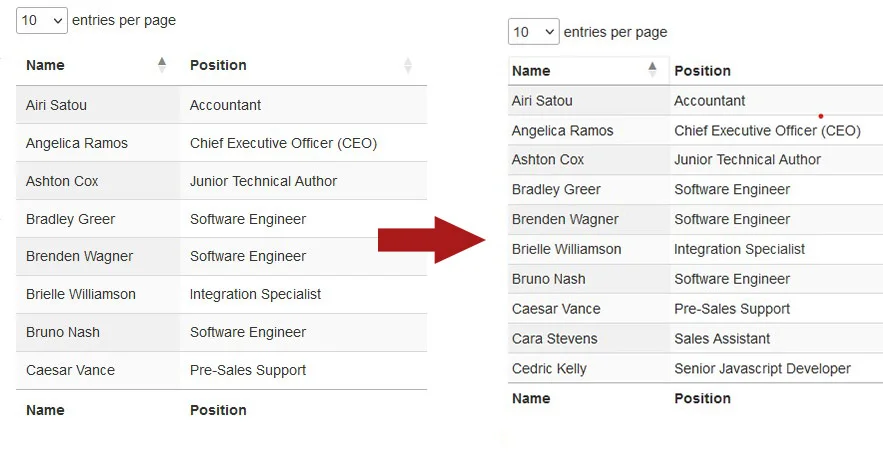Open the right table's entries per page dropdown
Image resolution: width=883 pixels, height=471 pixels.
[533, 32]
